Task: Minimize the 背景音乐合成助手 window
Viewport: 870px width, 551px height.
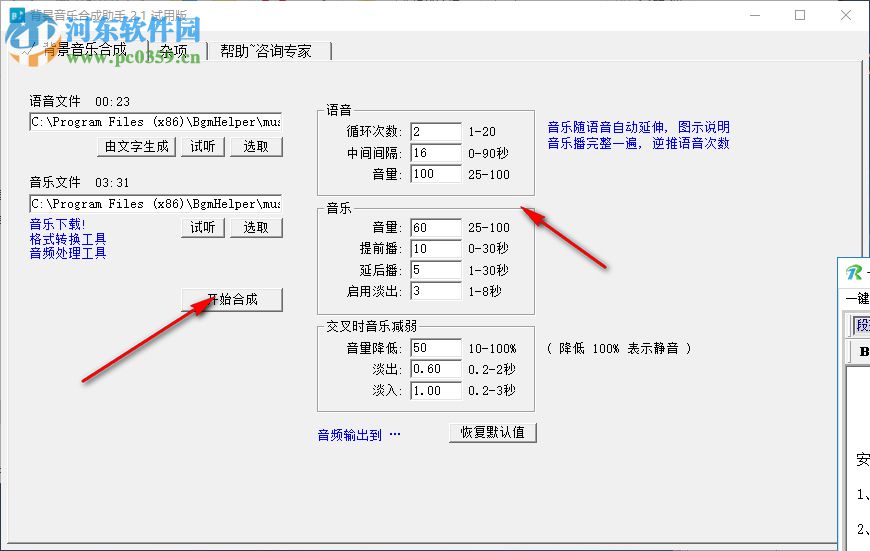Action: coord(755,15)
